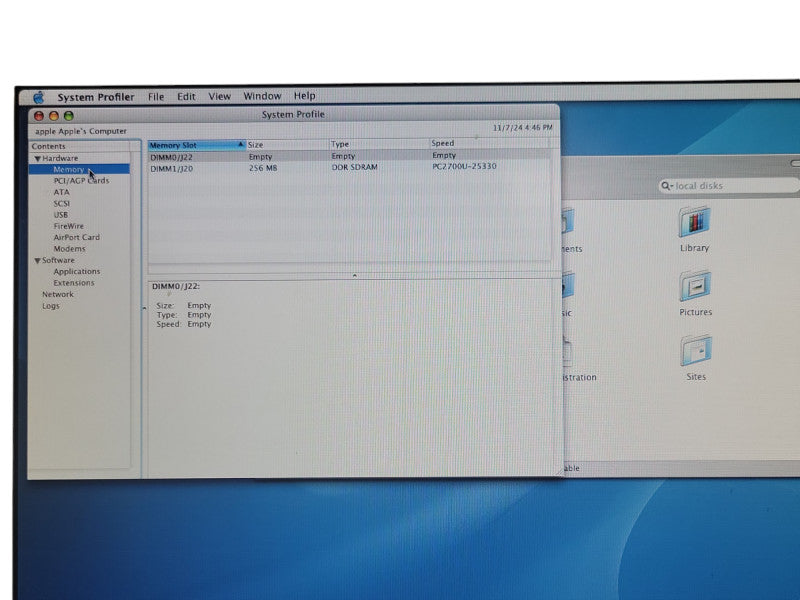Select Network in the Contents list
The height and width of the screenshot is (600, 800).
click(x=58, y=294)
